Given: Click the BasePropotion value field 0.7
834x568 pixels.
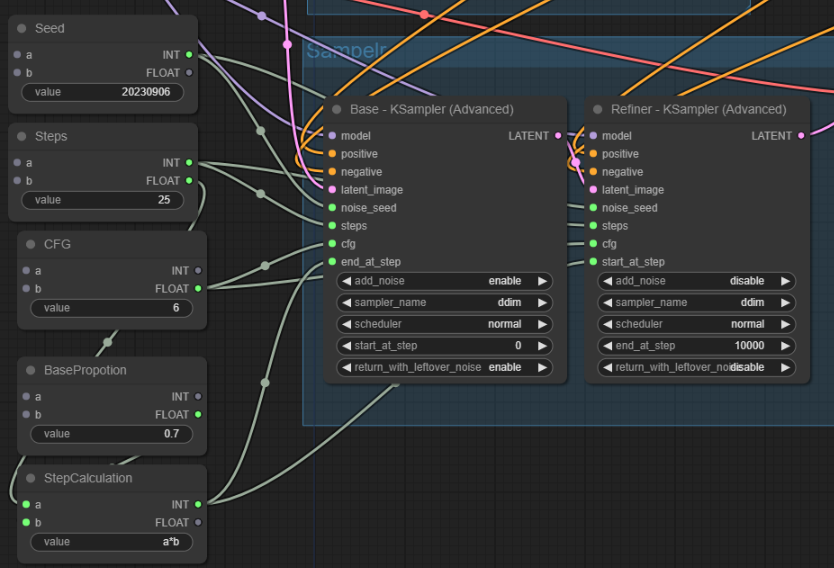Looking at the screenshot, I should coord(112,434).
